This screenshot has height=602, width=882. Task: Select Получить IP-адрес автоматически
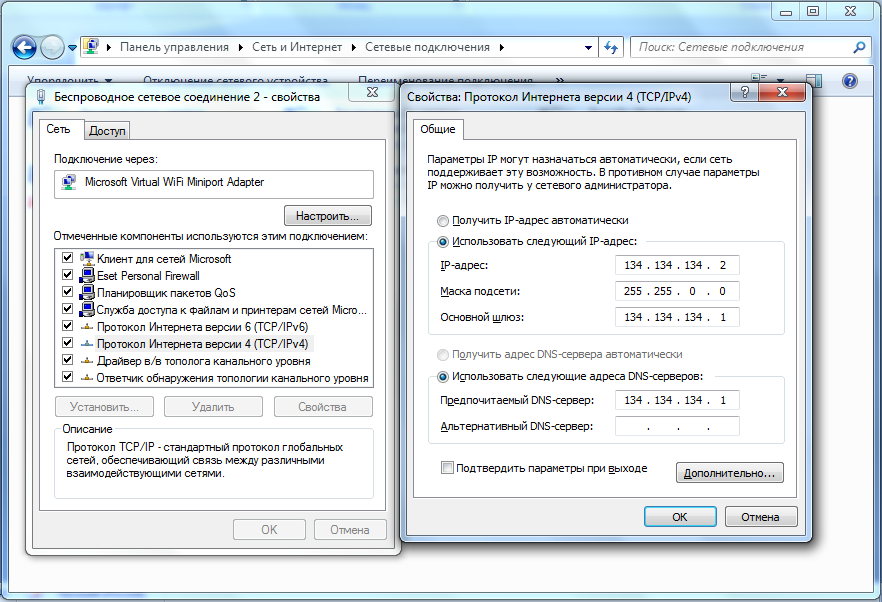[443, 221]
